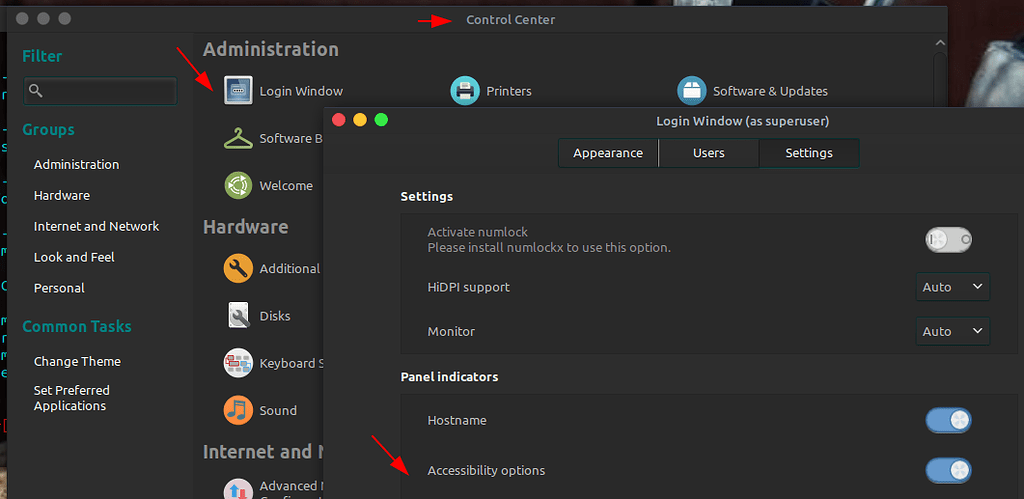1024x499 pixels.
Task: Select Hardware group in sidebar
Action: (62, 195)
